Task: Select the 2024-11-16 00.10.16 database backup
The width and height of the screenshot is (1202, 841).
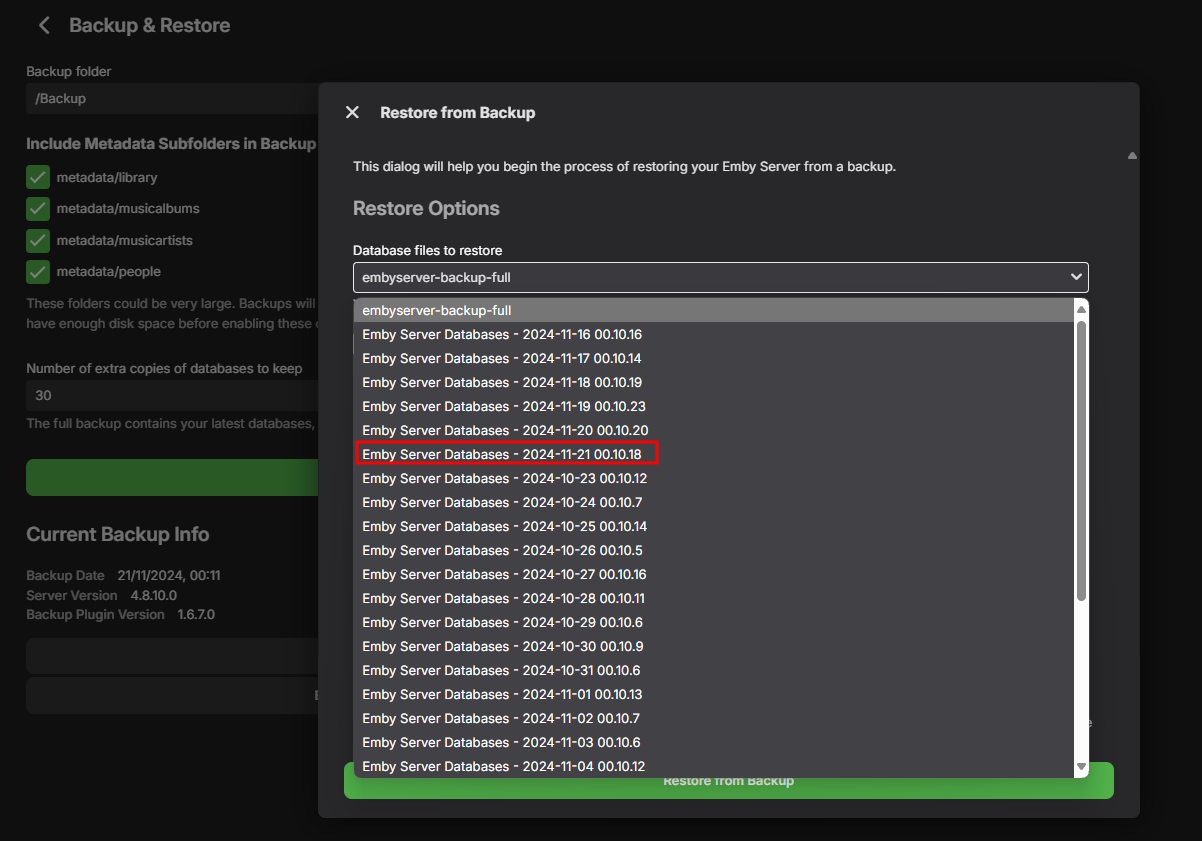Action: 502,335
